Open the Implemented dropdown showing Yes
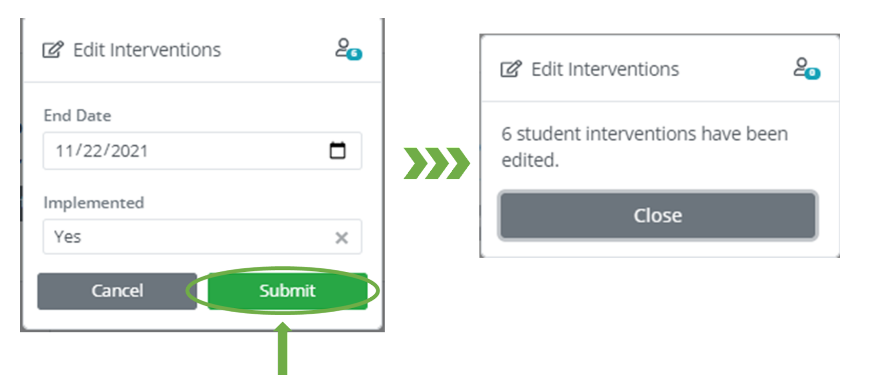The image size is (872, 382). (202, 237)
